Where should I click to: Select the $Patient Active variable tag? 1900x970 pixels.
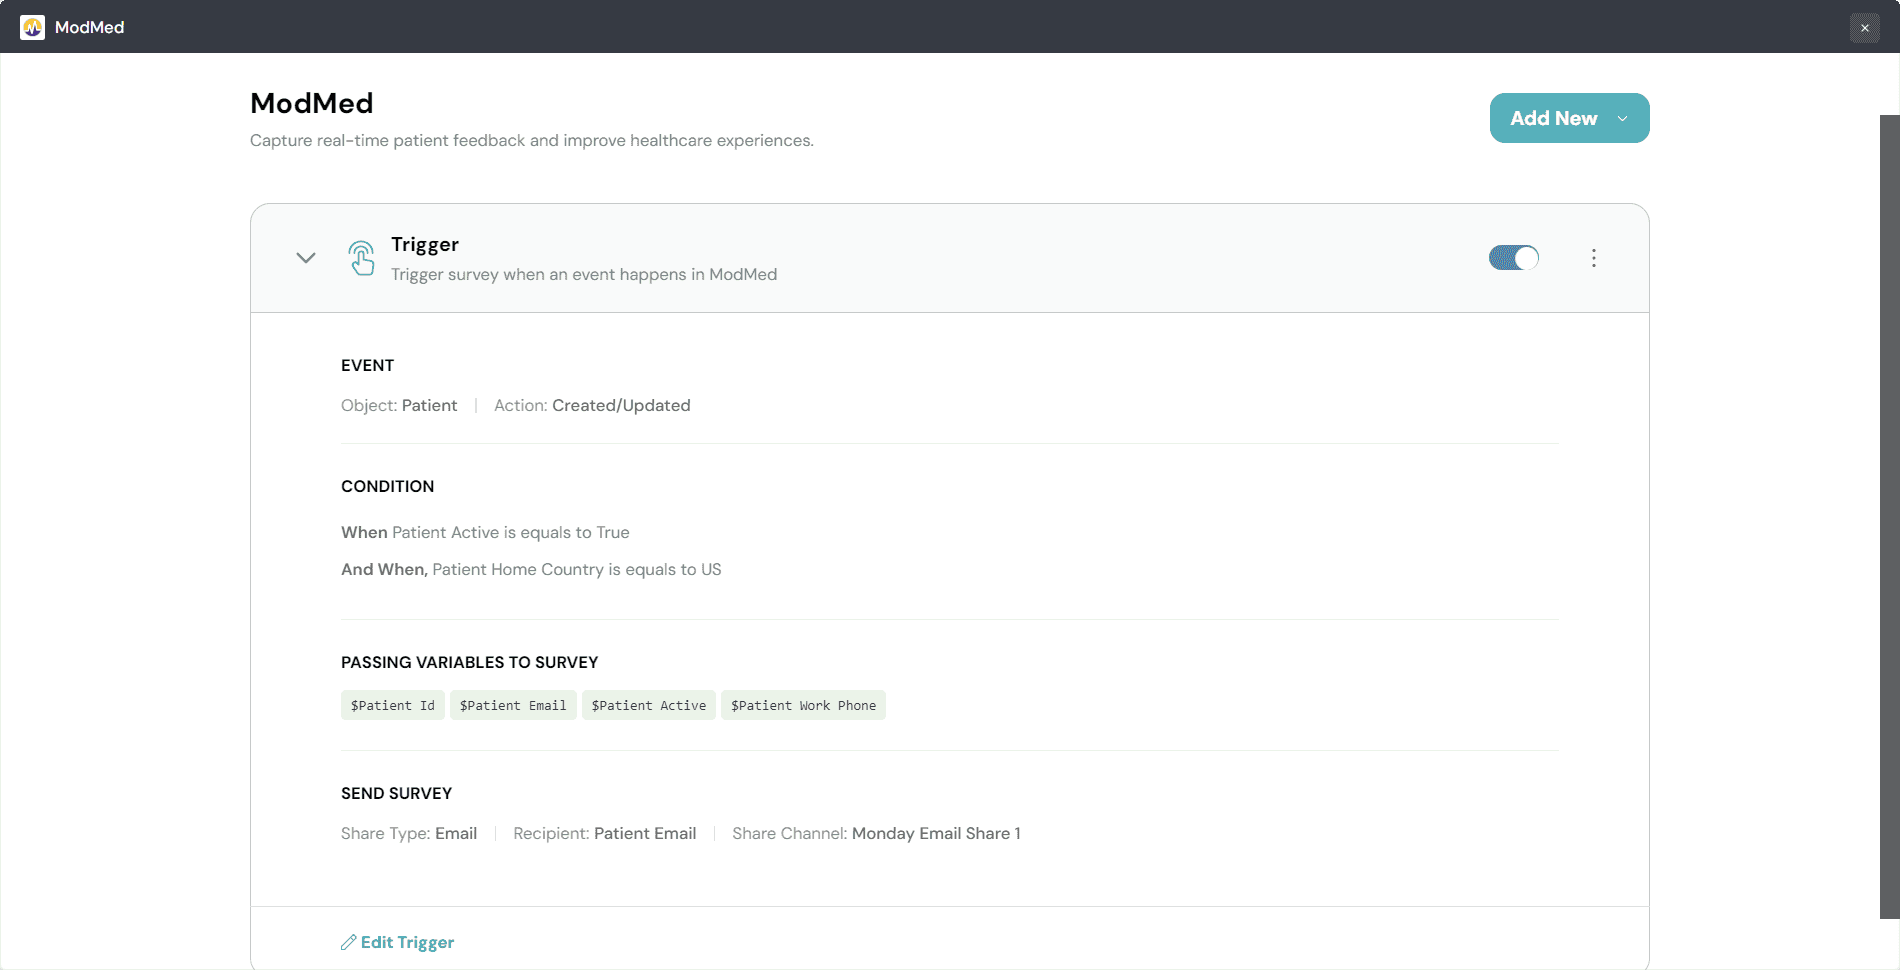coord(648,705)
